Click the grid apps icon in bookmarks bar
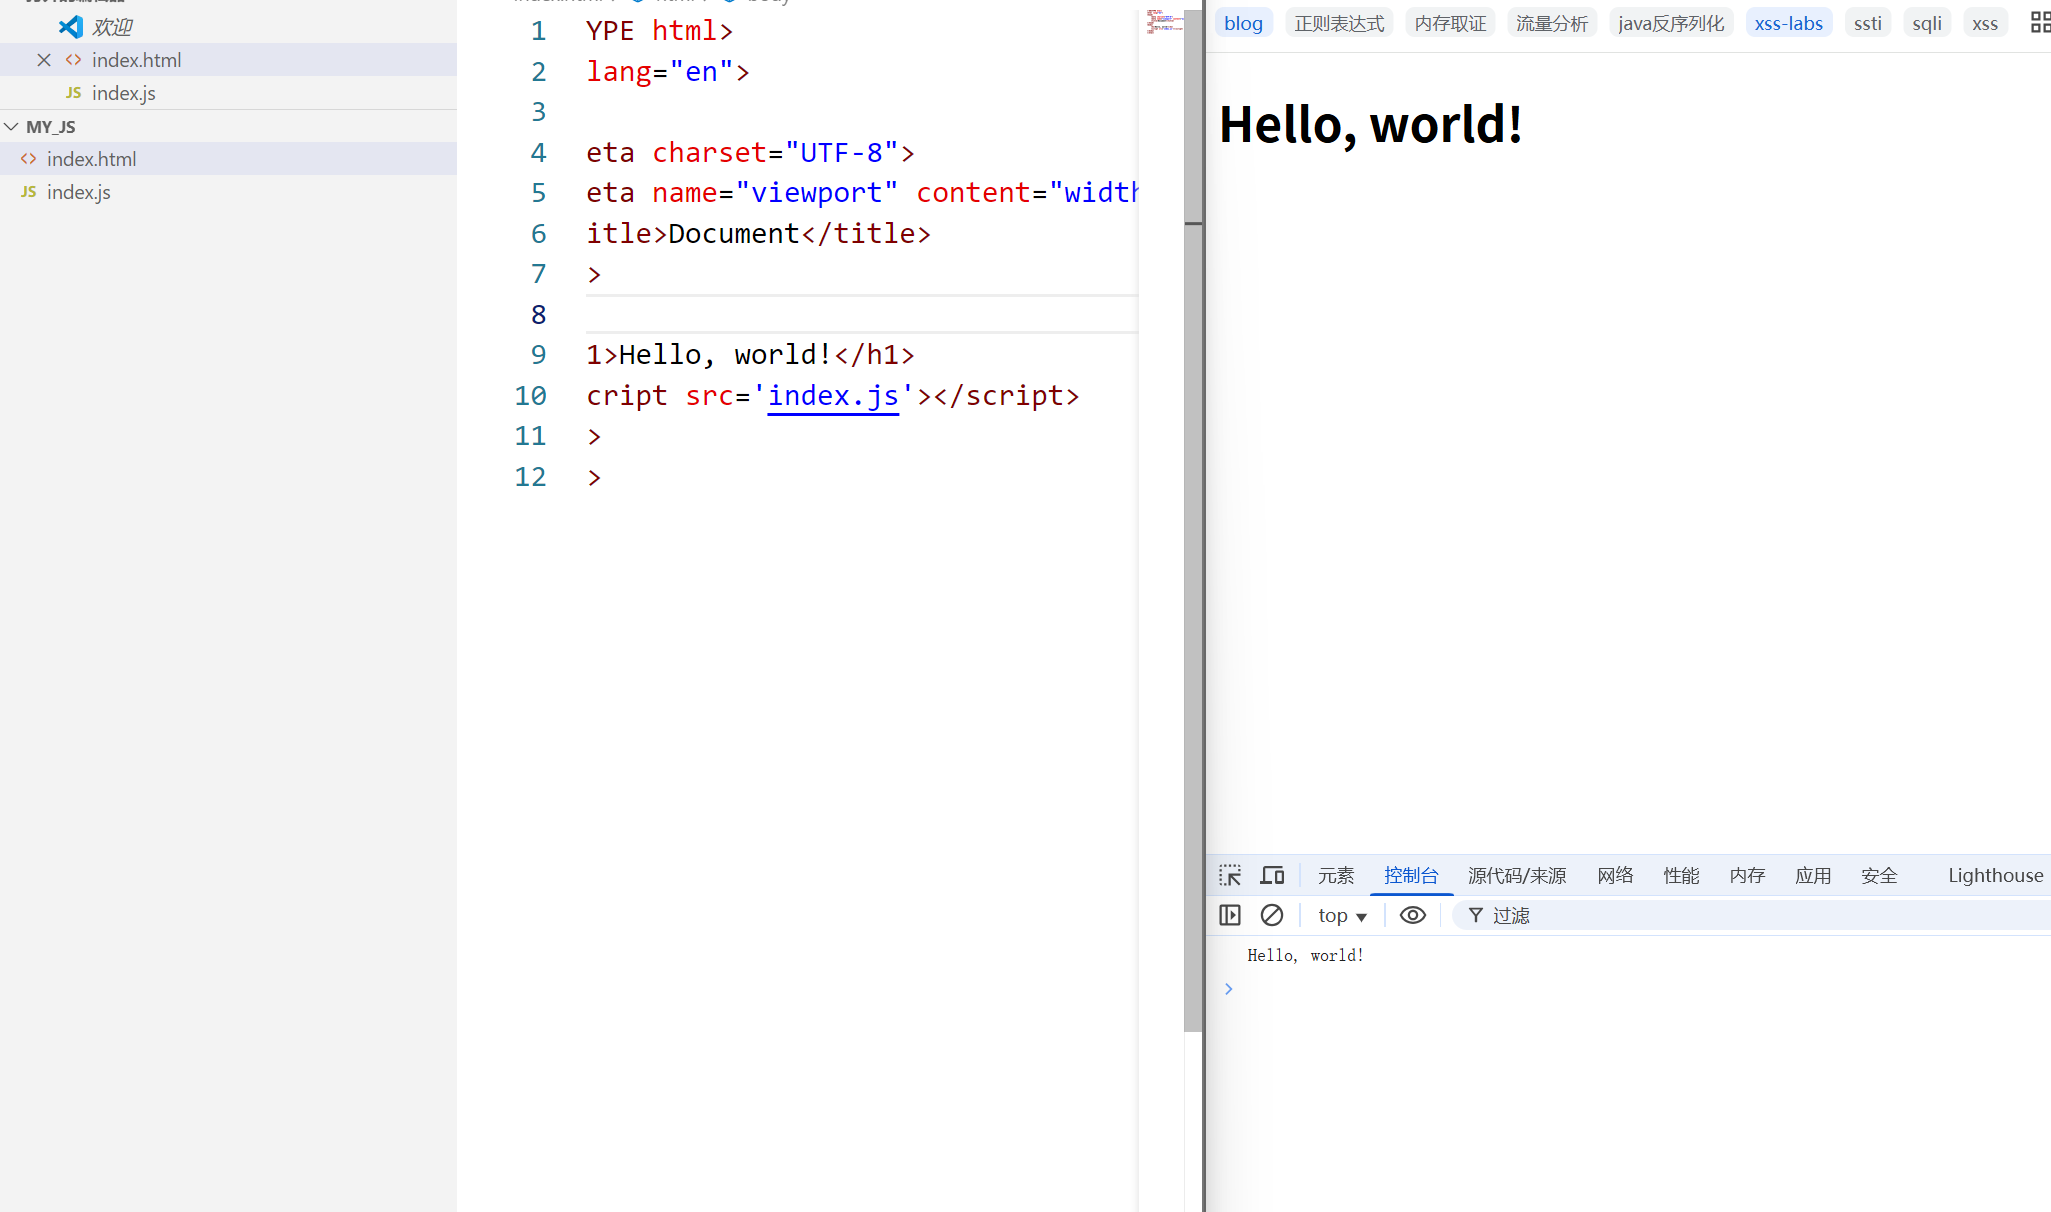Screen dimensions: 2051x1212 point(2040,23)
